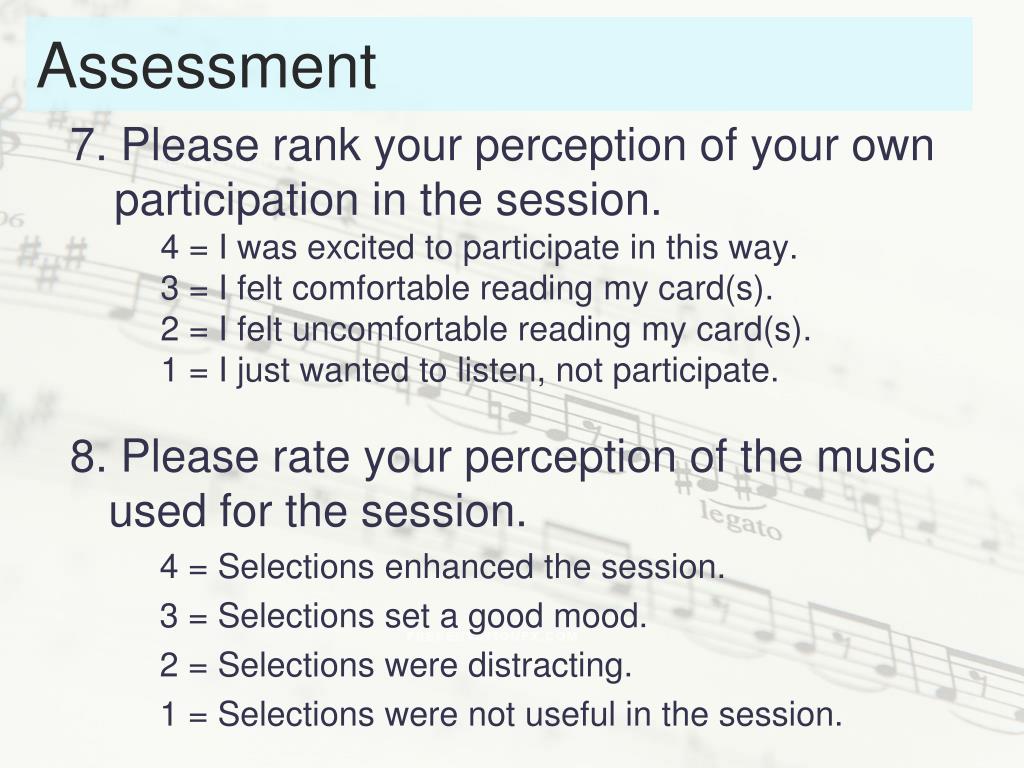Image resolution: width=1024 pixels, height=768 pixels.
Task: Pick "3 = I felt comfortable reading" option
Action: tap(467, 289)
